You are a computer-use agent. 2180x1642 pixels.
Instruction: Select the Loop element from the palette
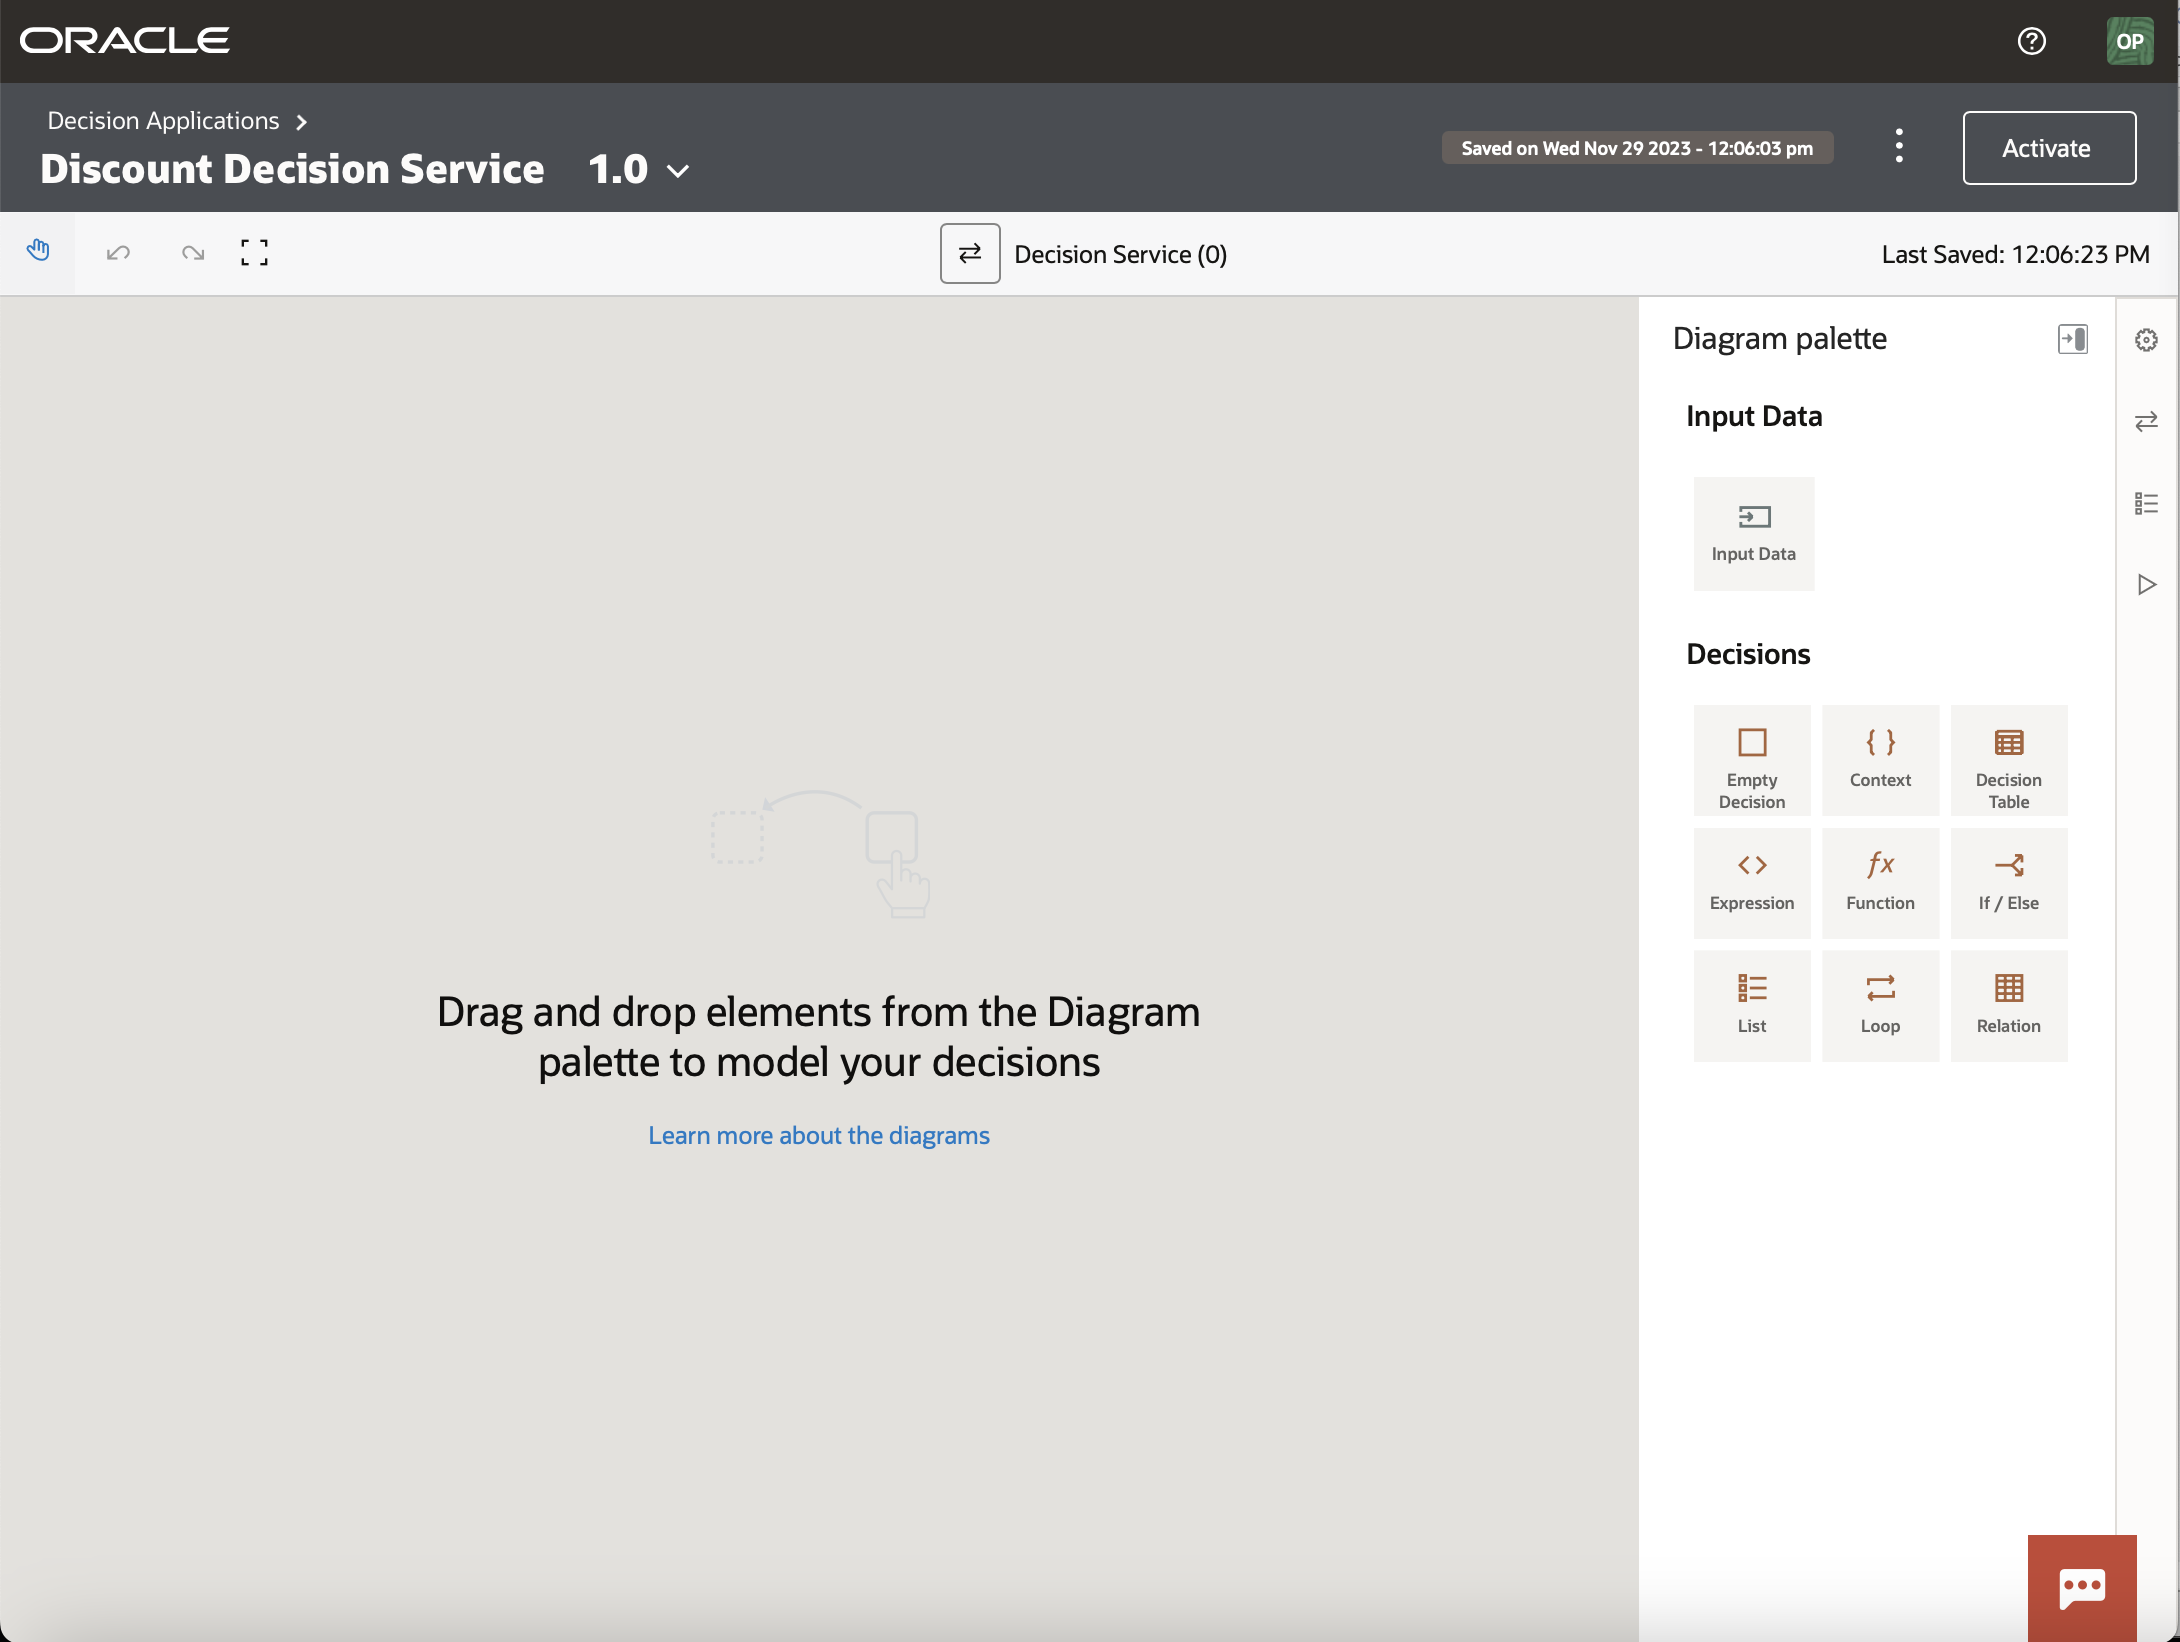[x=1880, y=1004]
